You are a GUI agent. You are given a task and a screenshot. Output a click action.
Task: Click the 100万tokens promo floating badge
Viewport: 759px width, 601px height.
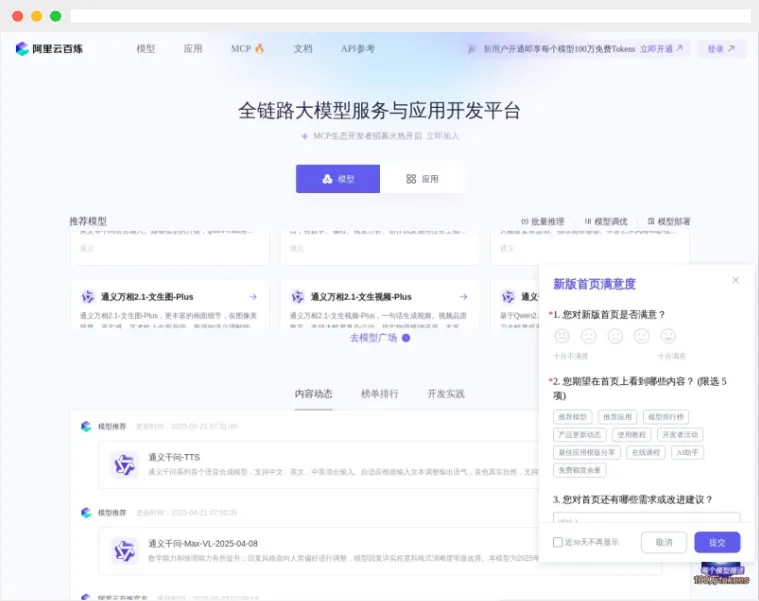(x=721, y=573)
